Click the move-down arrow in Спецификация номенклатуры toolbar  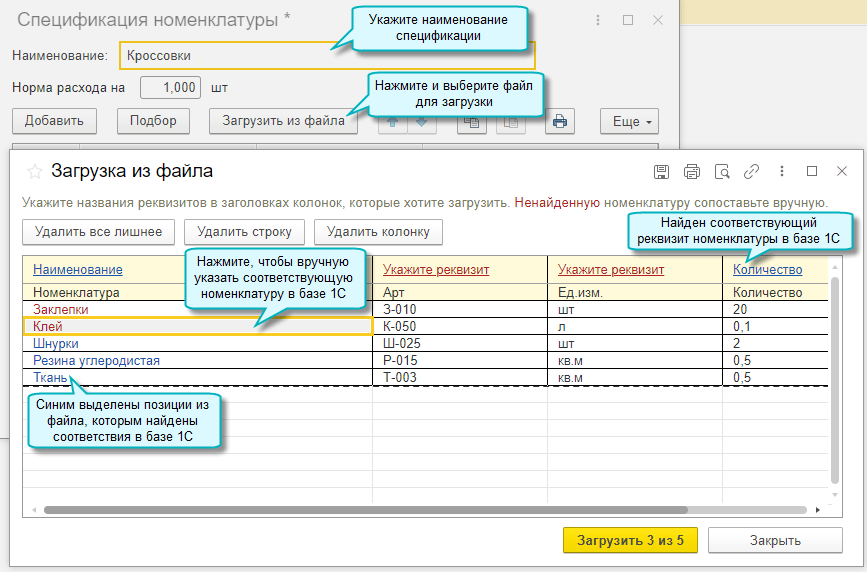click(x=422, y=121)
